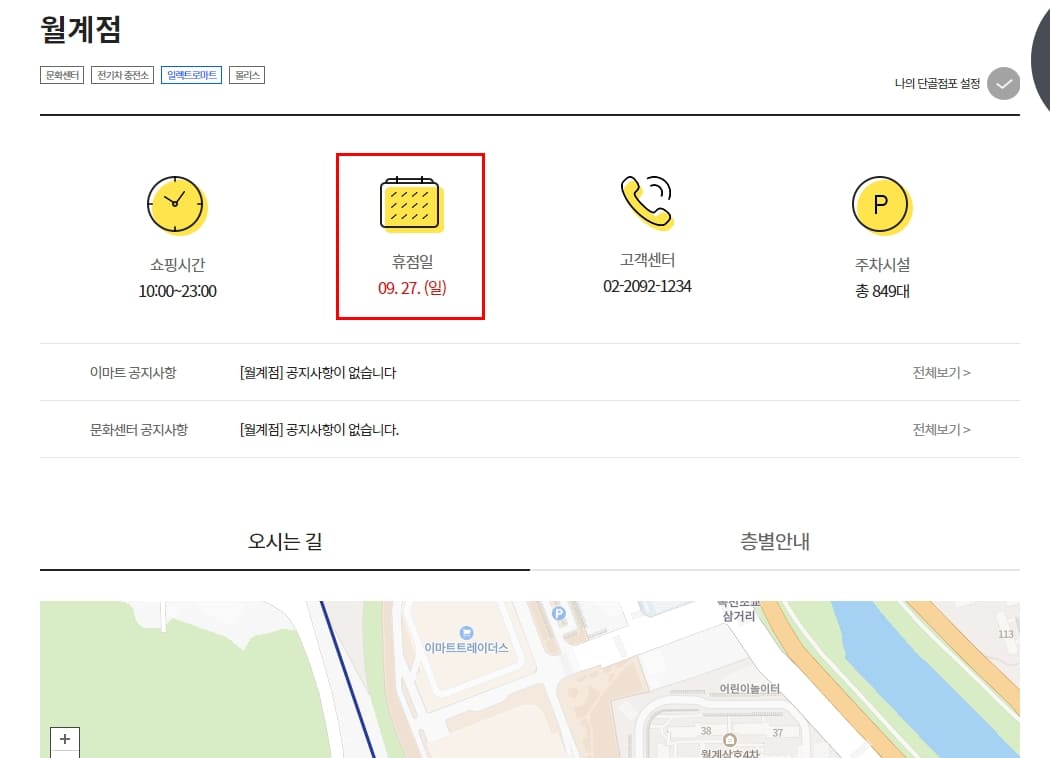Viewport: 1050px width, 758px height.
Task: Click the 휴점일 label
Action: click(412, 262)
